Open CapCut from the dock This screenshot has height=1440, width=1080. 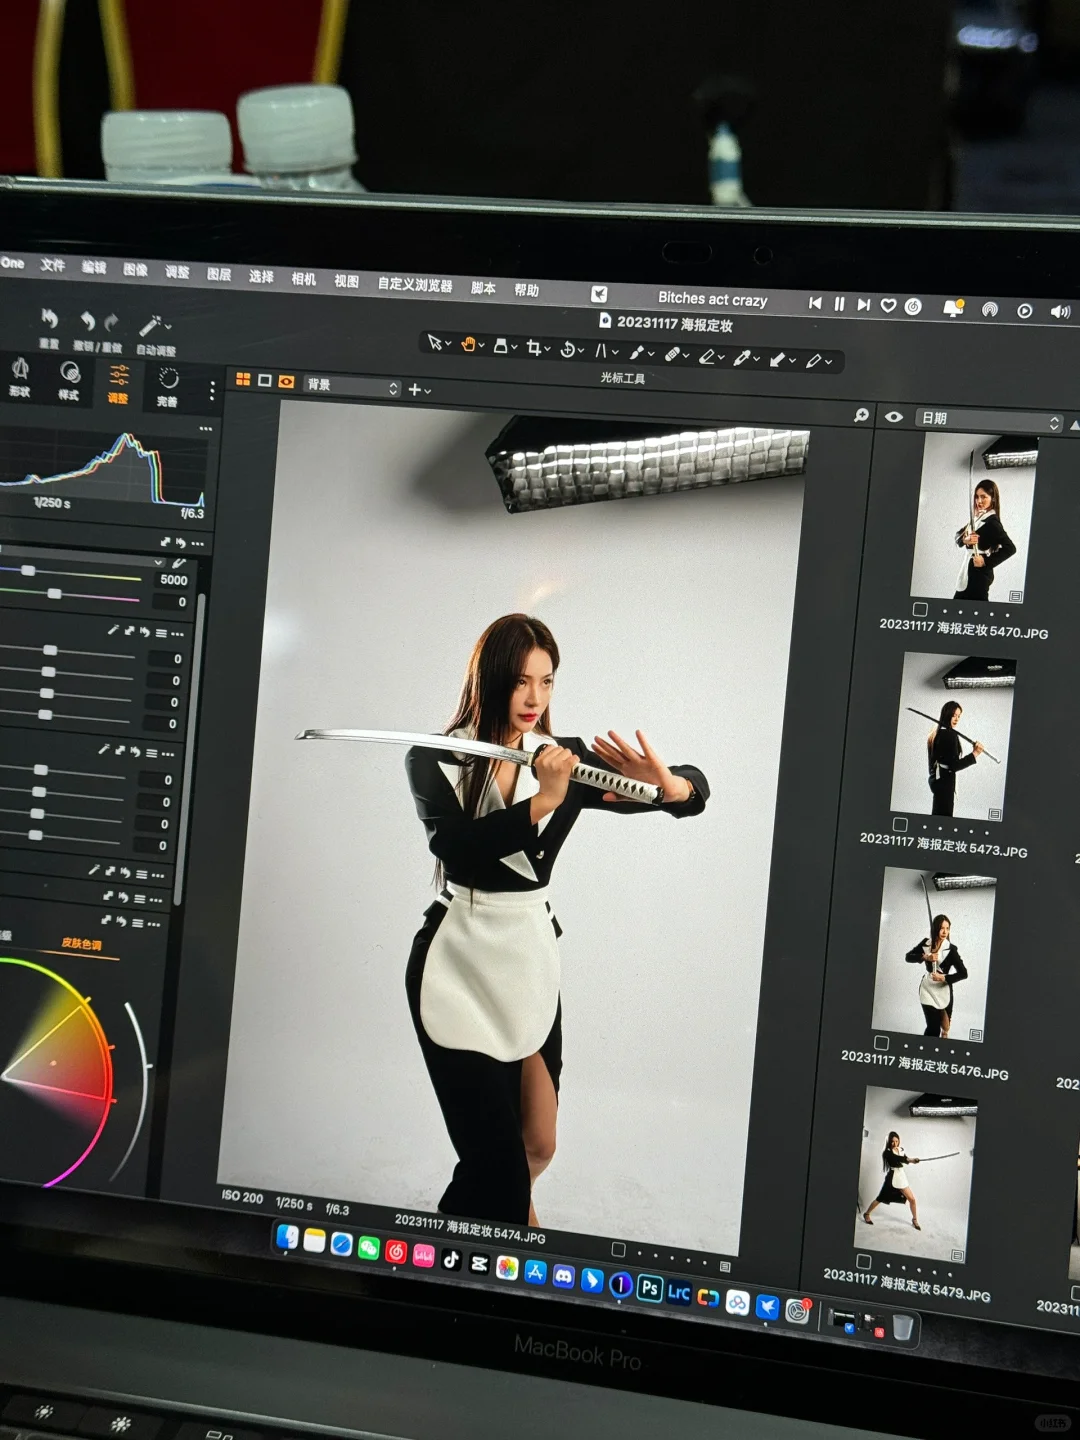click(x=479, y=1263)
